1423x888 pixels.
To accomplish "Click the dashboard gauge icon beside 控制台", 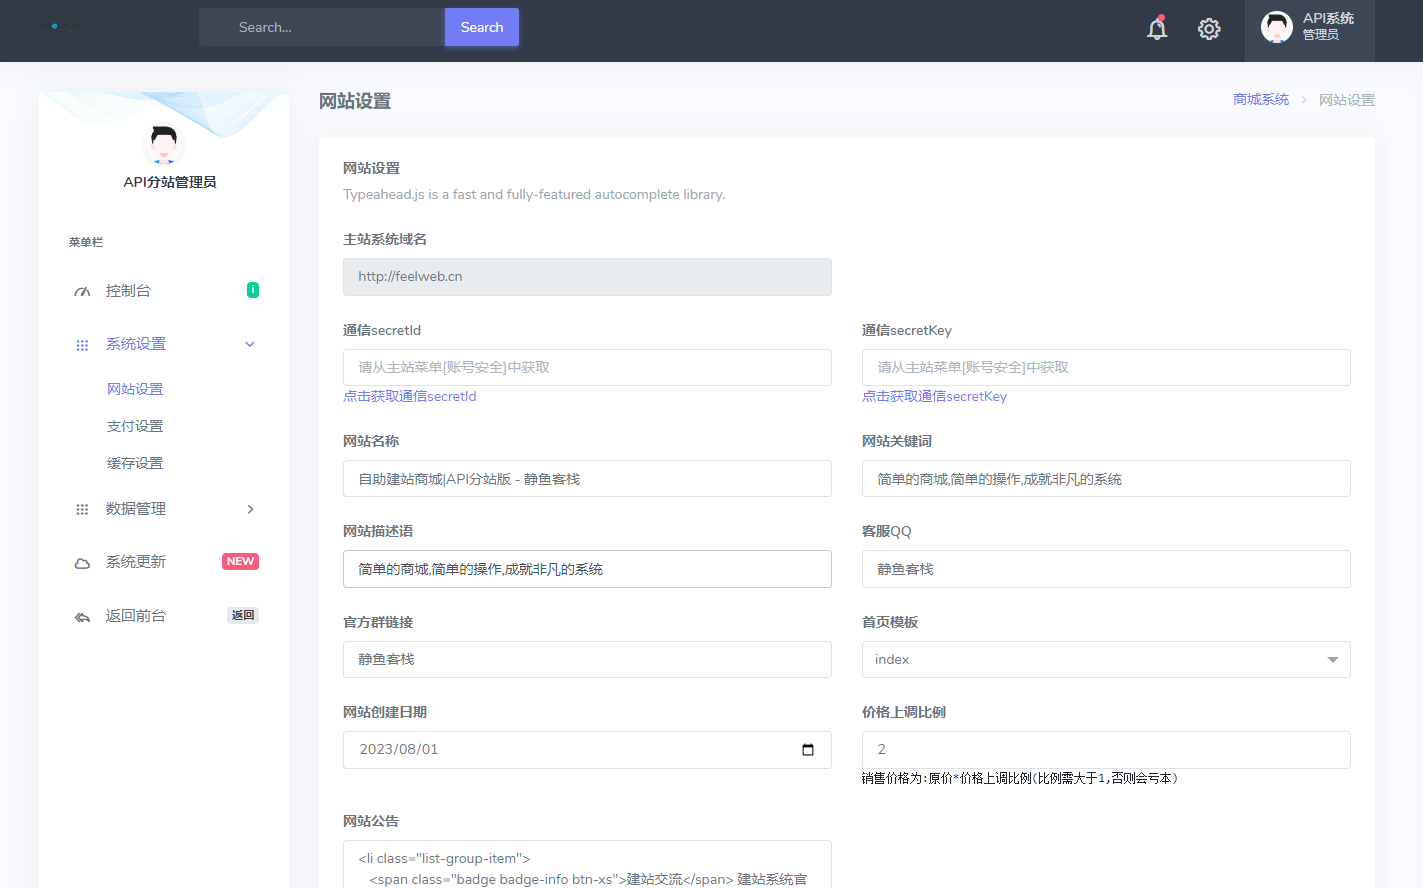I will point(82,292).
